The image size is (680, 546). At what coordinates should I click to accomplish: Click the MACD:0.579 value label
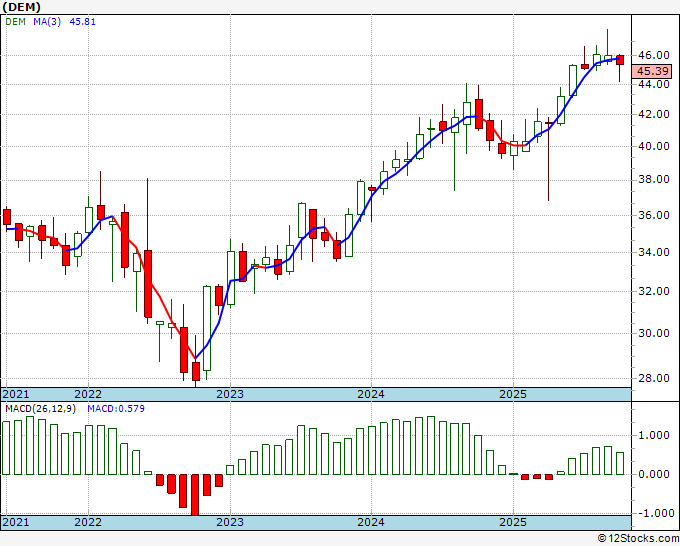[116, 409]
